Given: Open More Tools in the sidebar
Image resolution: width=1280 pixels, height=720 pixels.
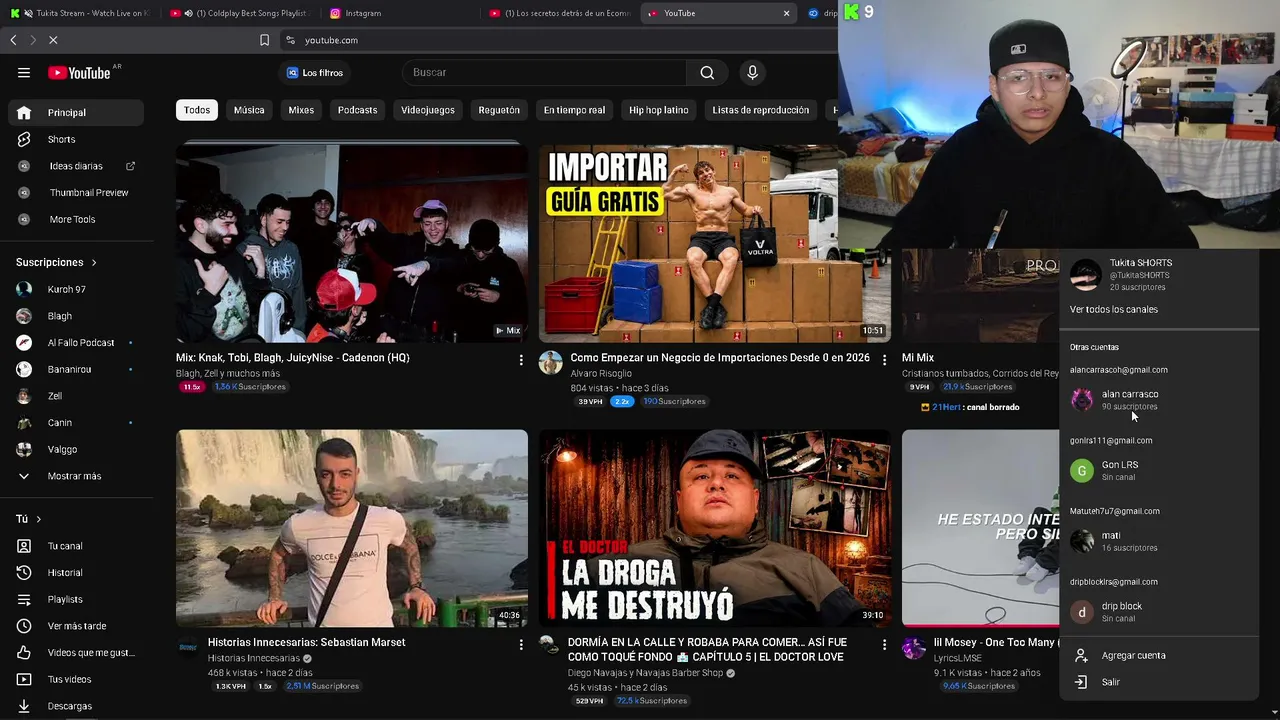Looking at the screenshot, I should point(76,219).
